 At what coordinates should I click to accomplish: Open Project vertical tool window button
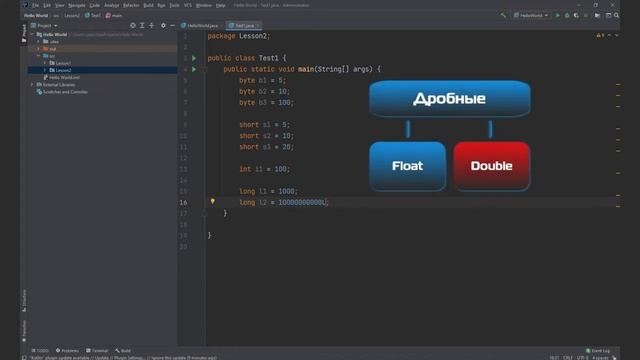point(24,33)
